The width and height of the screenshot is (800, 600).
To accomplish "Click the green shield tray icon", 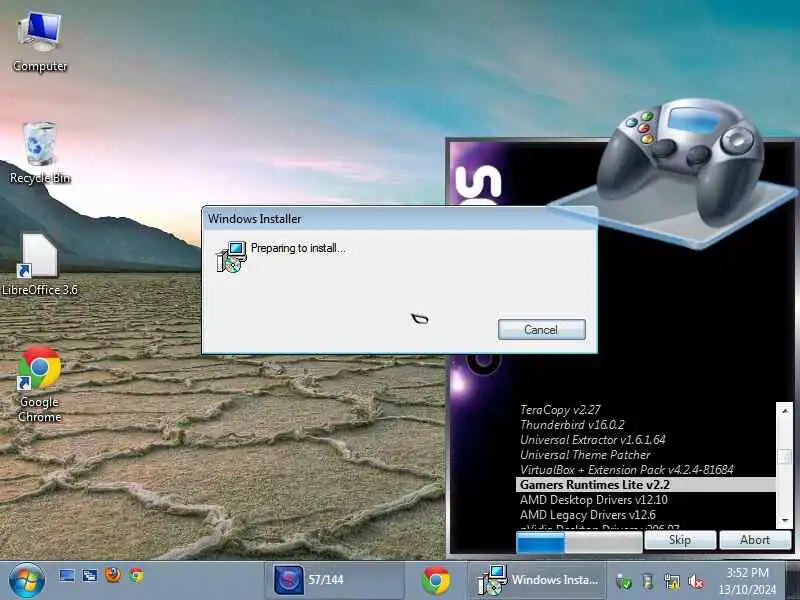I will click(623, 581).
